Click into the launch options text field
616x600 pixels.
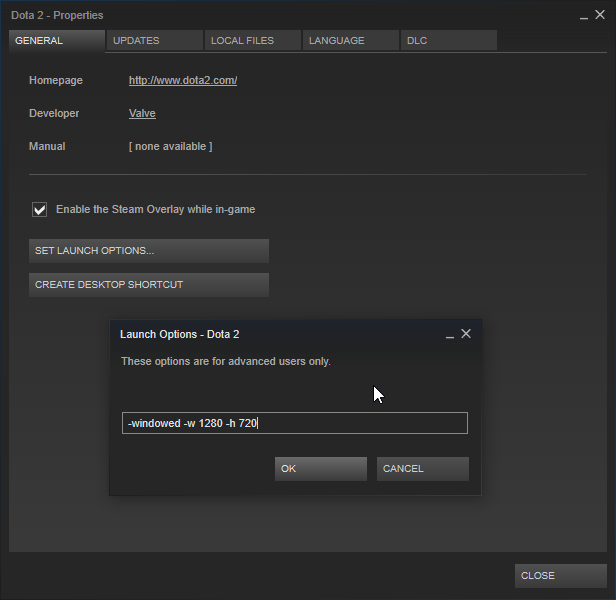coord(295,423)
